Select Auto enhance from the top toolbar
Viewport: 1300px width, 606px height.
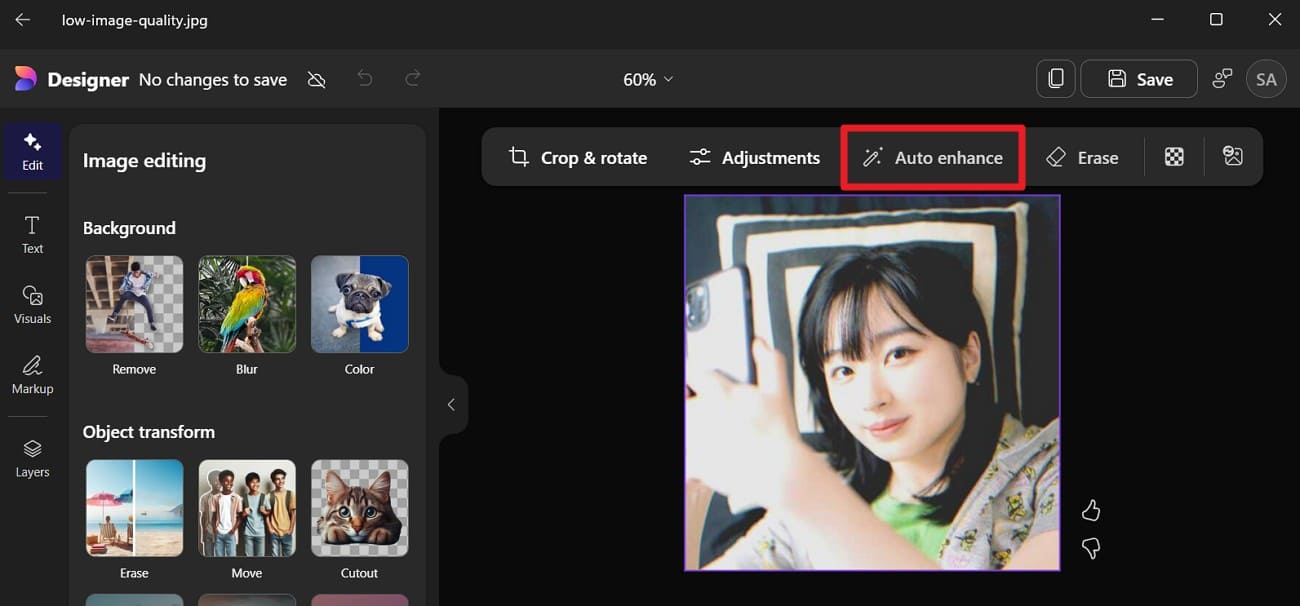932,157
